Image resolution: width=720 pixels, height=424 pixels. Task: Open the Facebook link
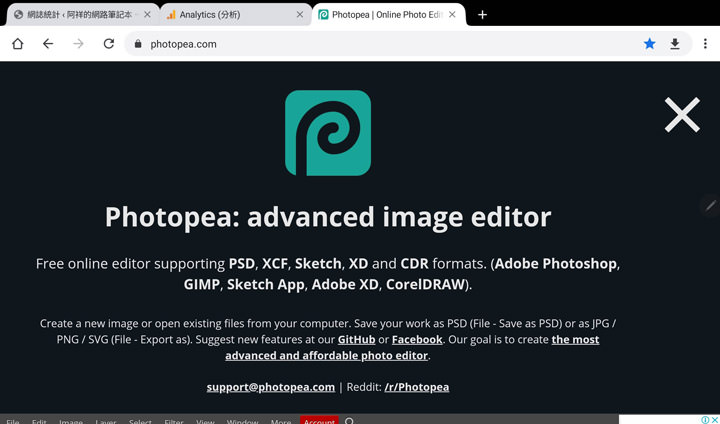point(417,339)
